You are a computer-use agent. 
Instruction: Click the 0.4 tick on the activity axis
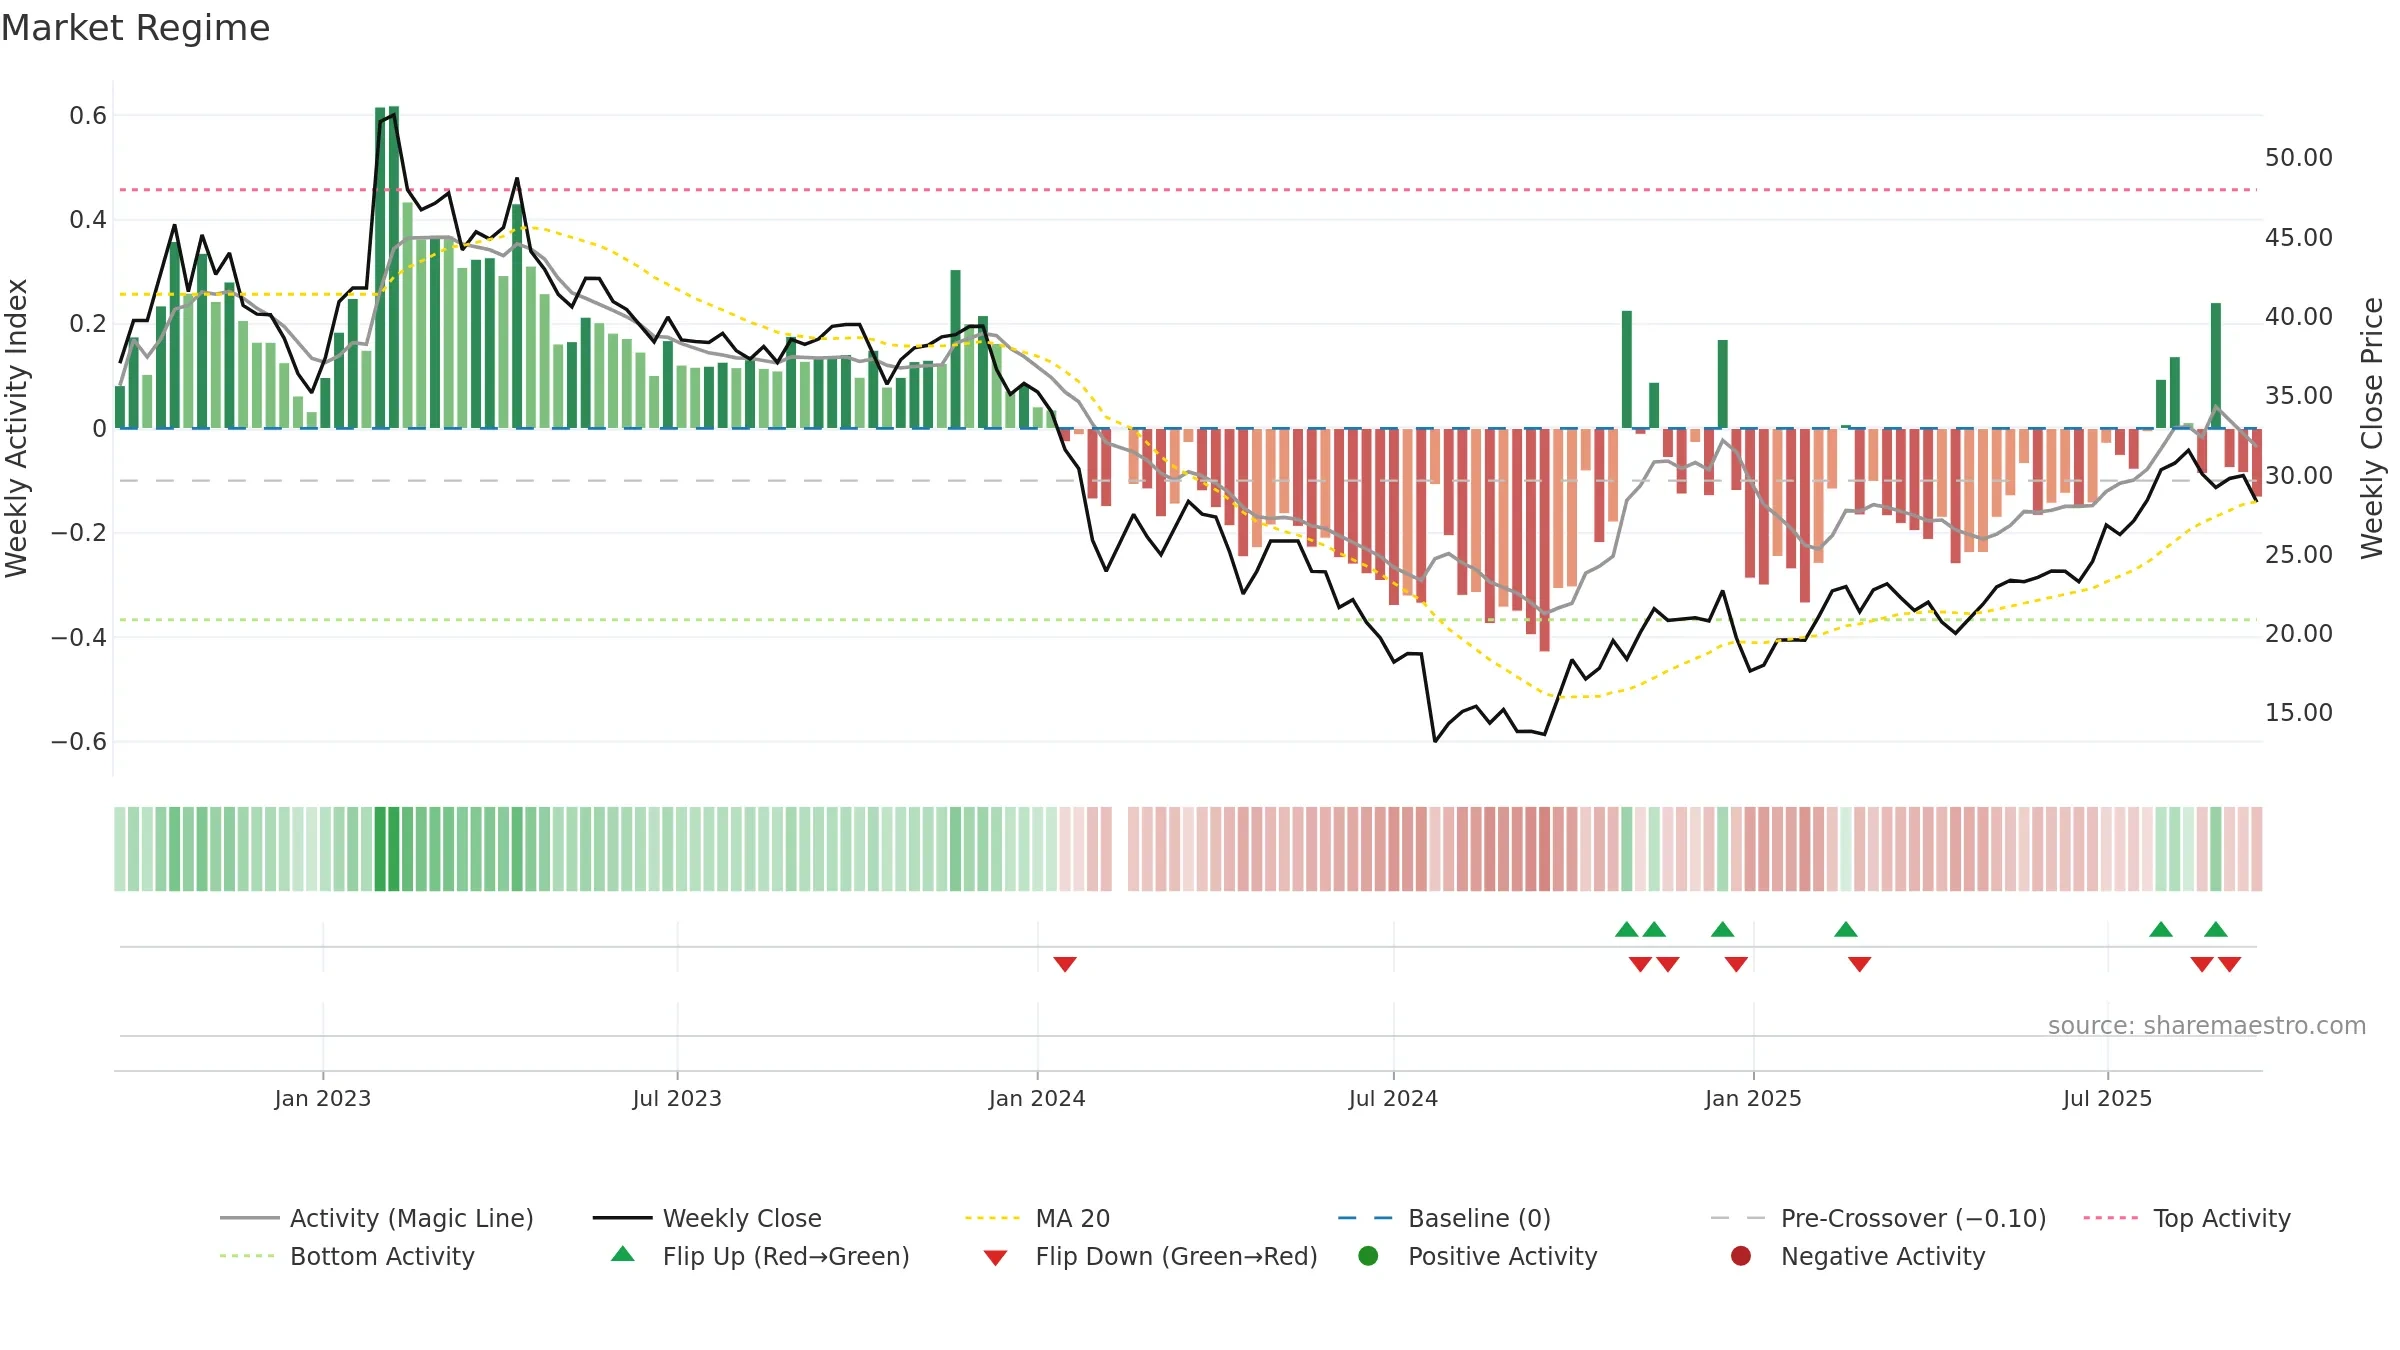click(88, 219)
